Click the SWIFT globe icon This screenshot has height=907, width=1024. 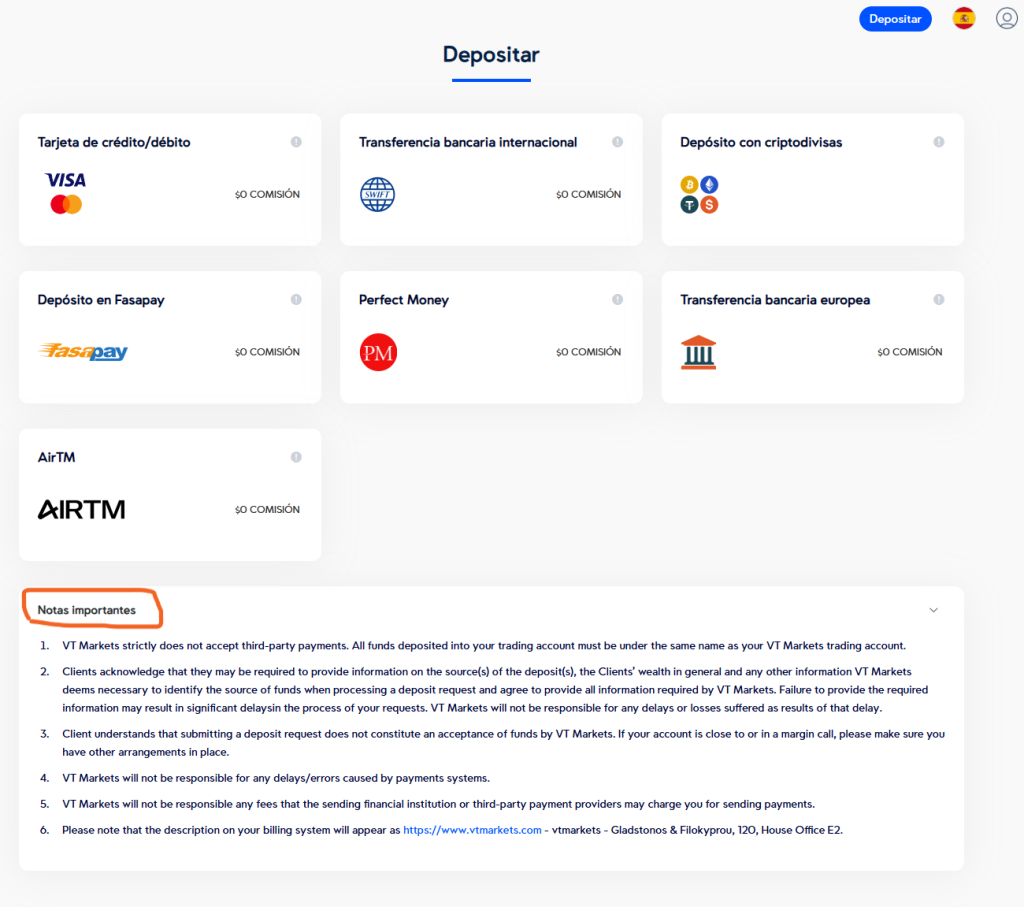(377, 194)
